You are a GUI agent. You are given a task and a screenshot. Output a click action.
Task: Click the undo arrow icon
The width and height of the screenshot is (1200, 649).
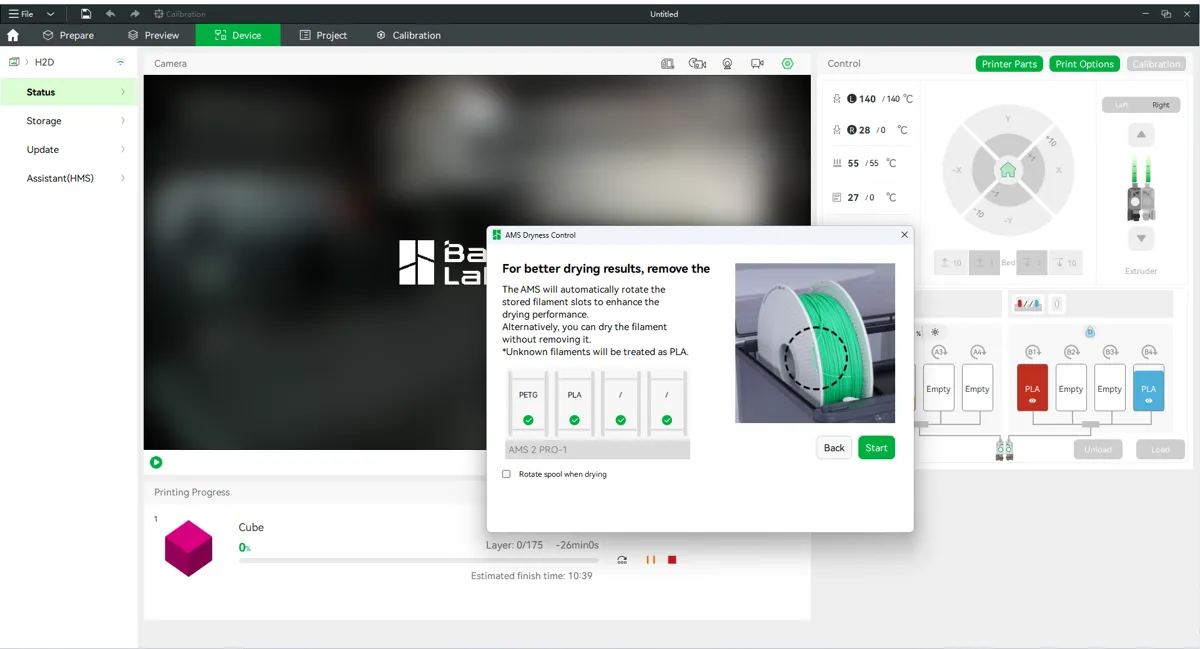pos(110,14)
